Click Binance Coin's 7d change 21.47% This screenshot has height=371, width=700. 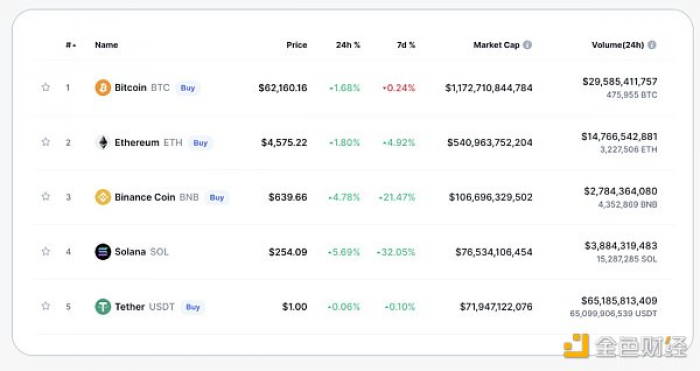396,197
